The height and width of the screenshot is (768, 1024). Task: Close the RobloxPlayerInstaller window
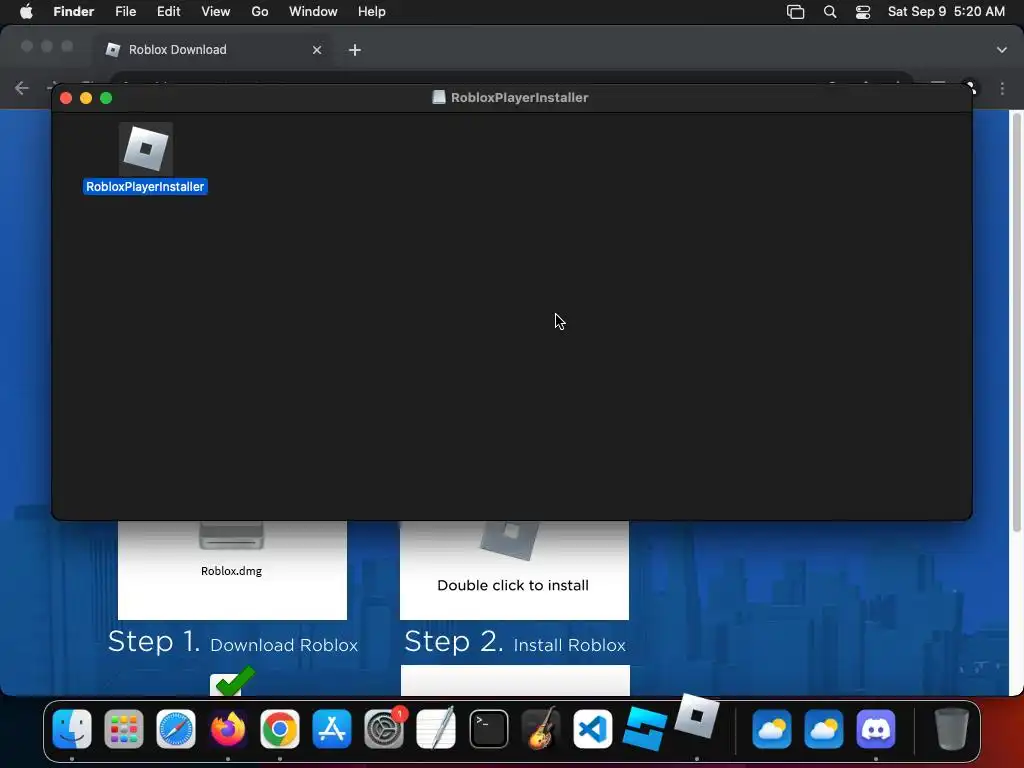click(66, 98)
